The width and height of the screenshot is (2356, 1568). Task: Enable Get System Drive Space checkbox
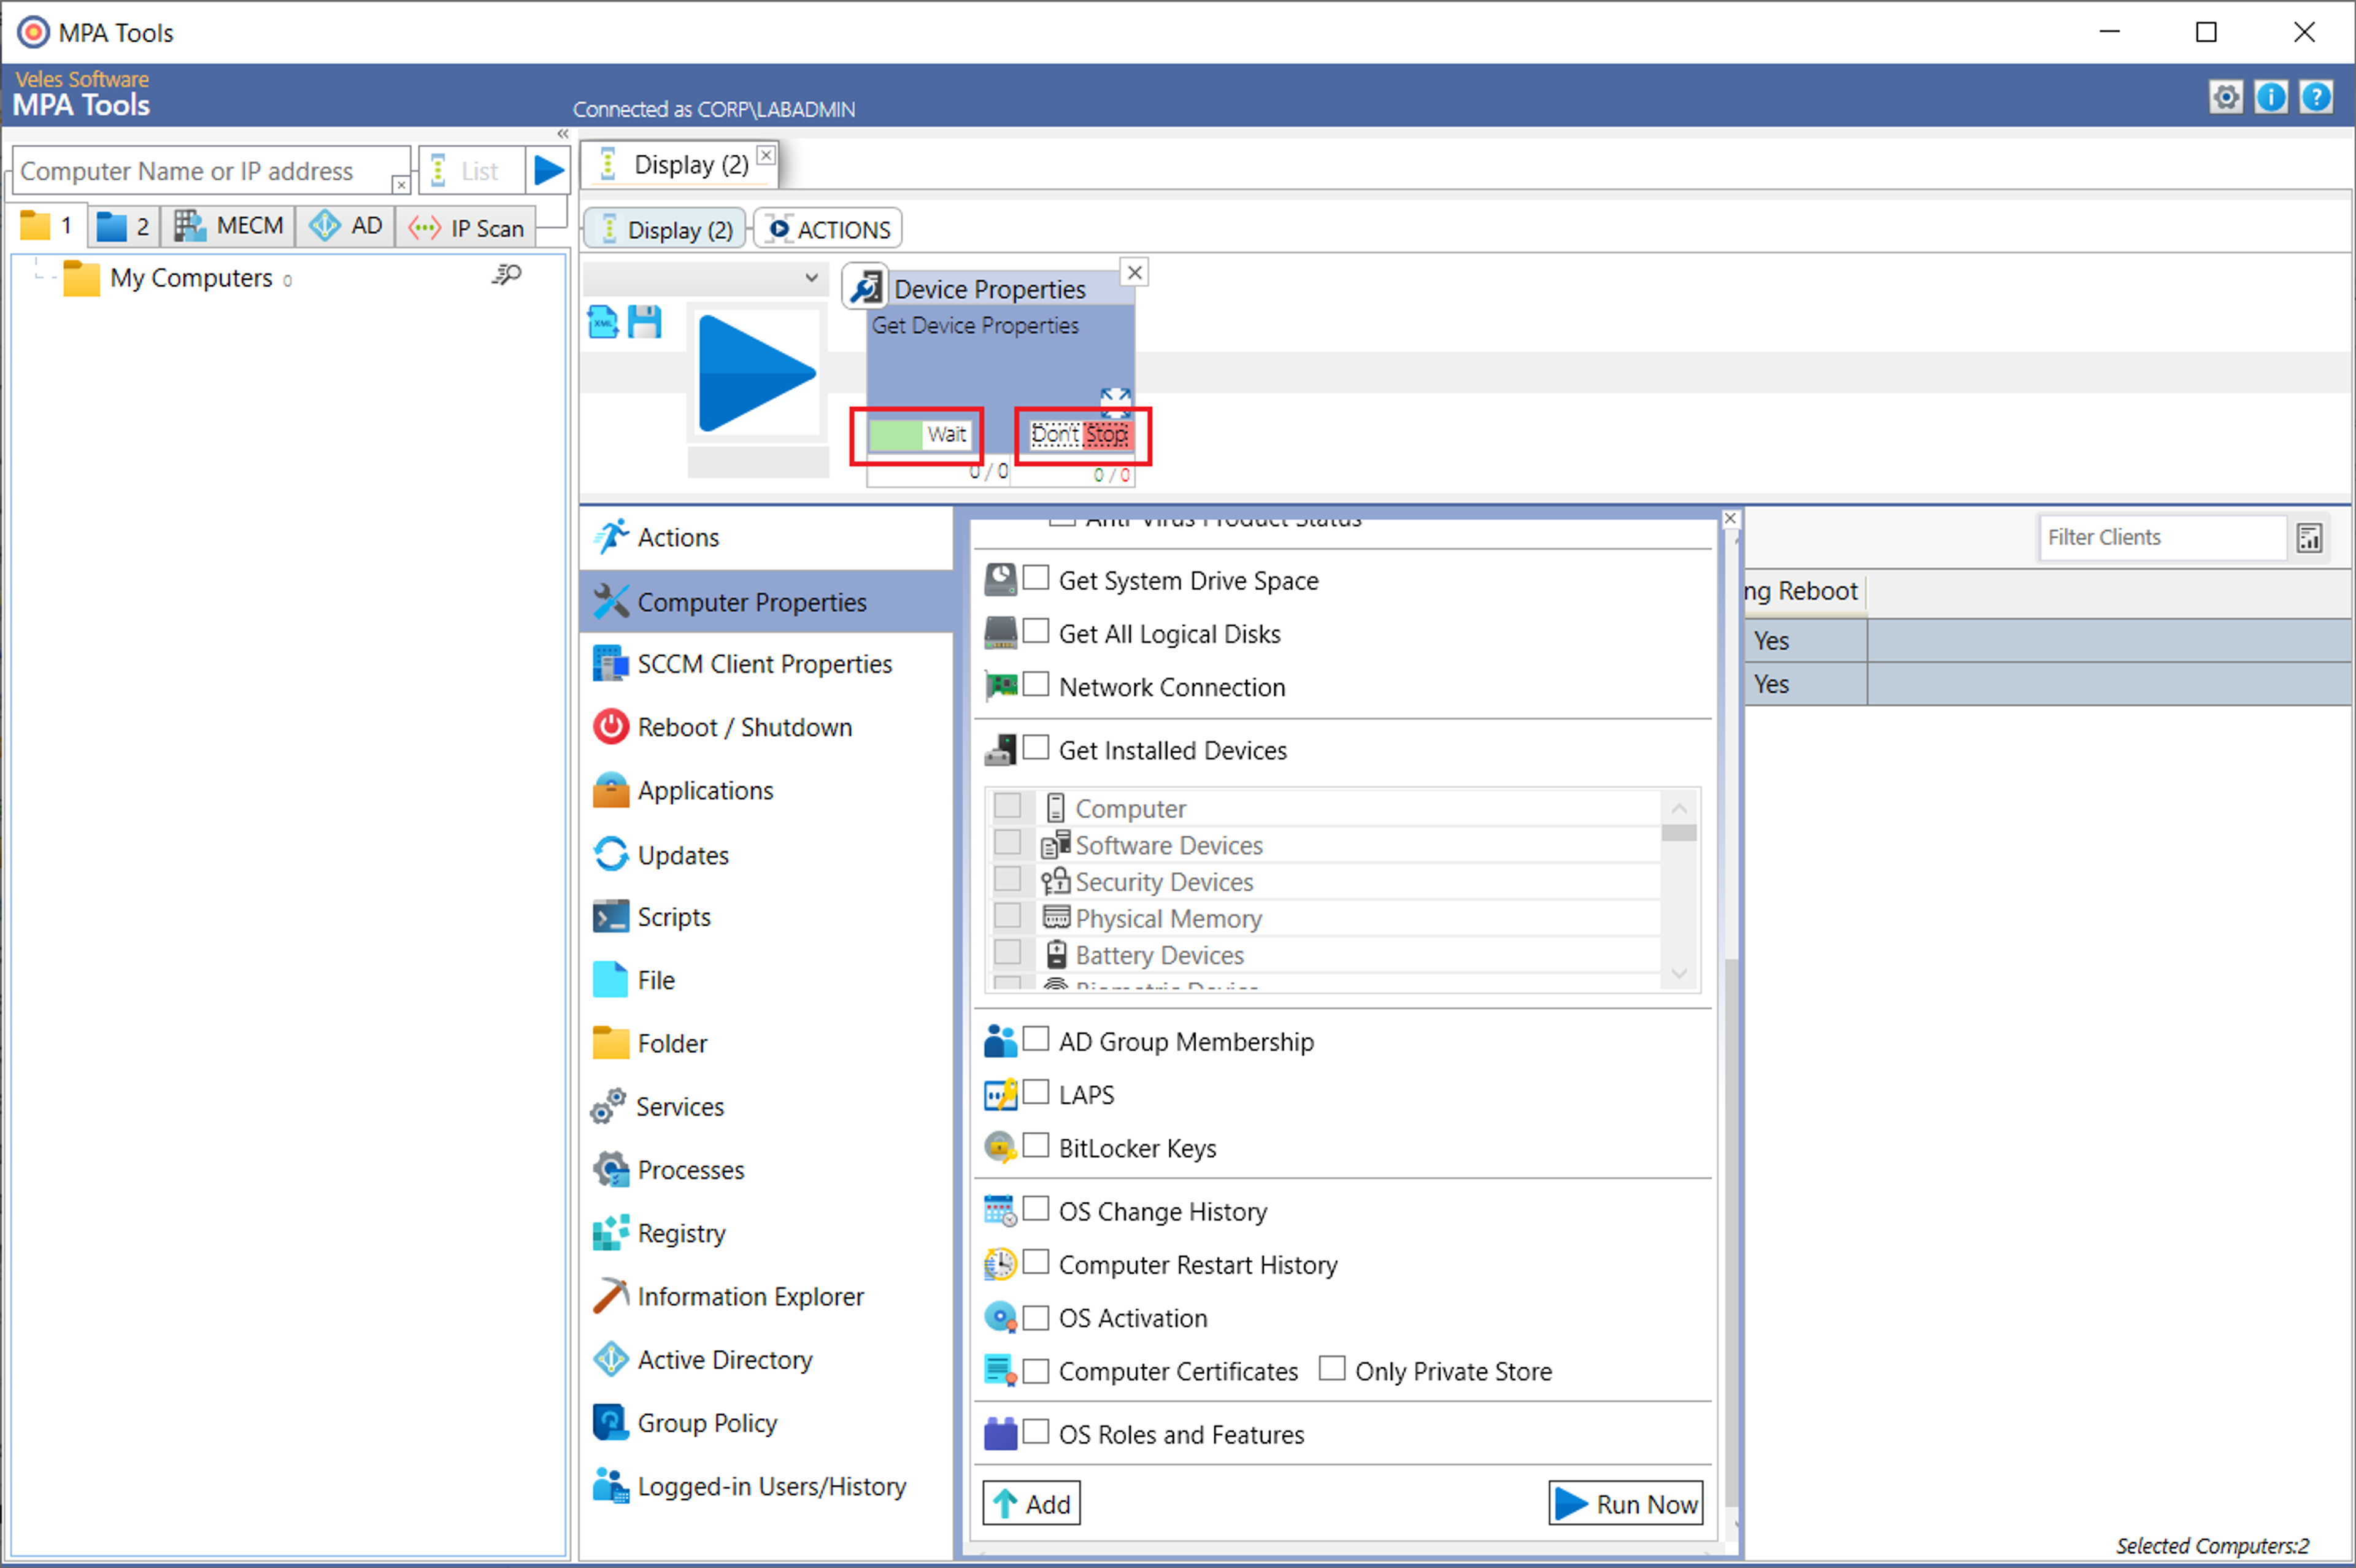(1036, 578)
